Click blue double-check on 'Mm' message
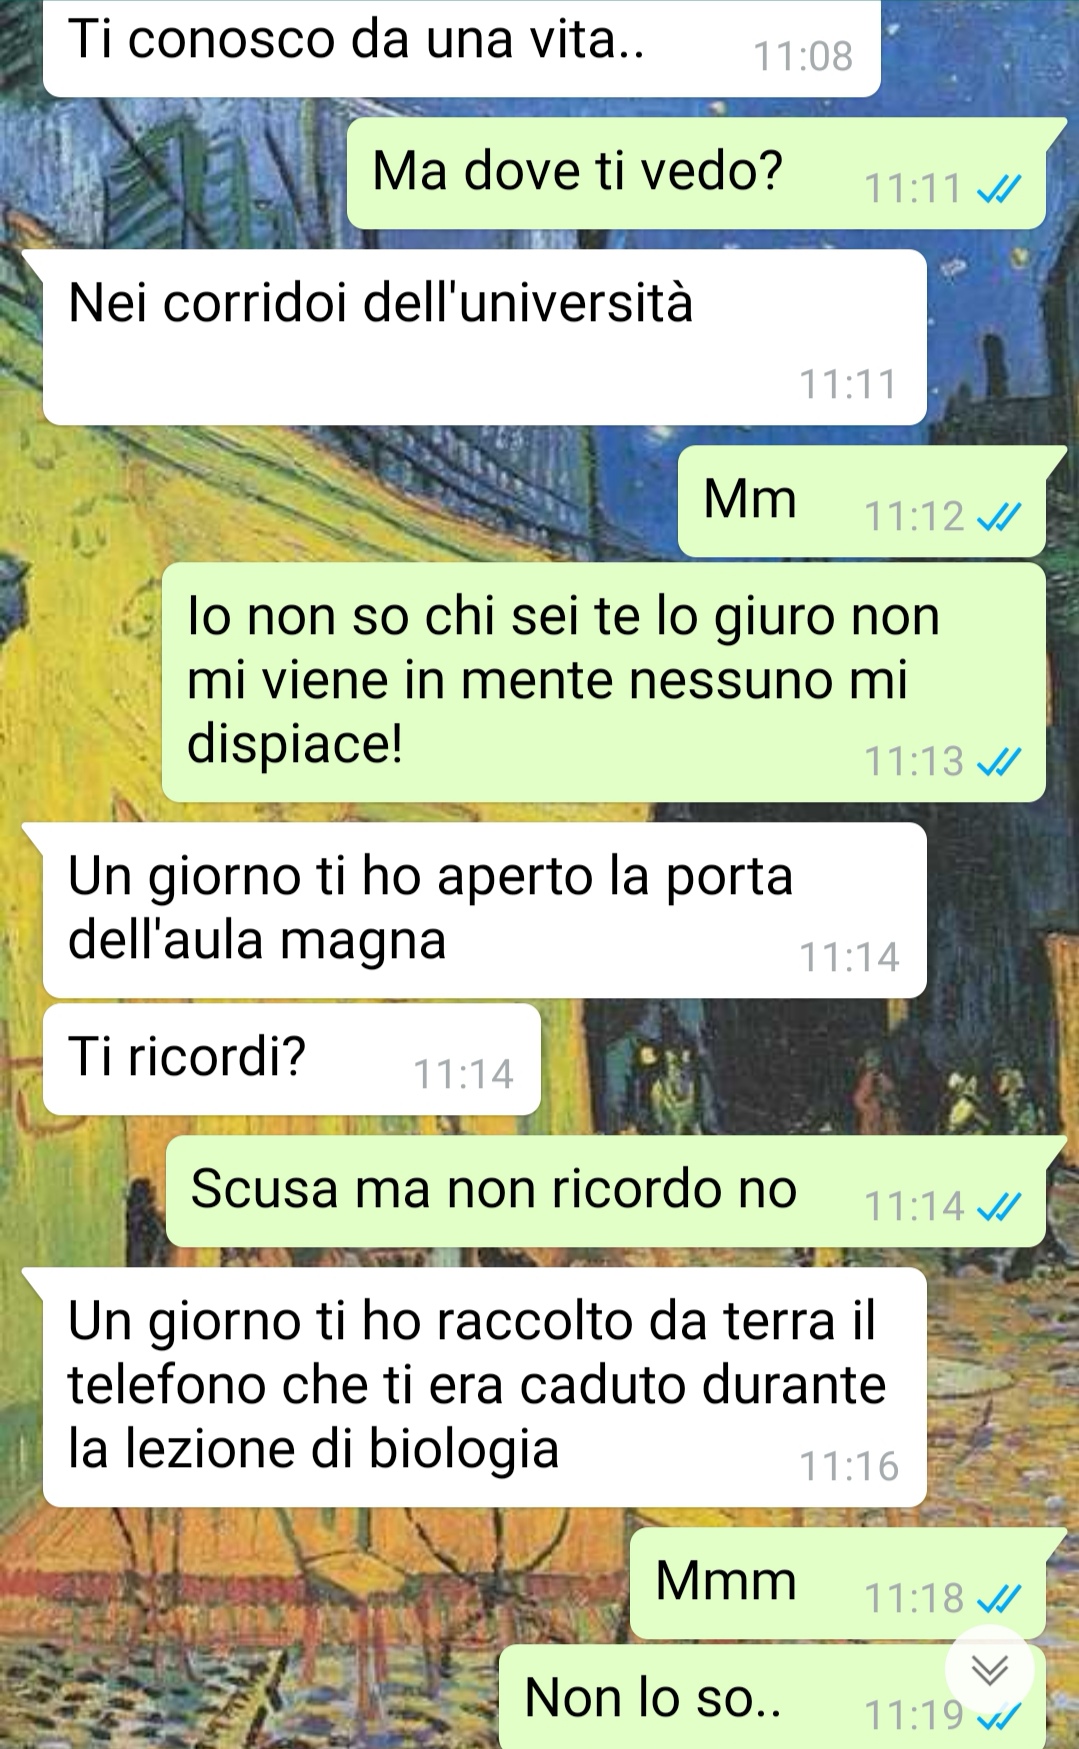1079x1749 pixels. tap(999, 516)
